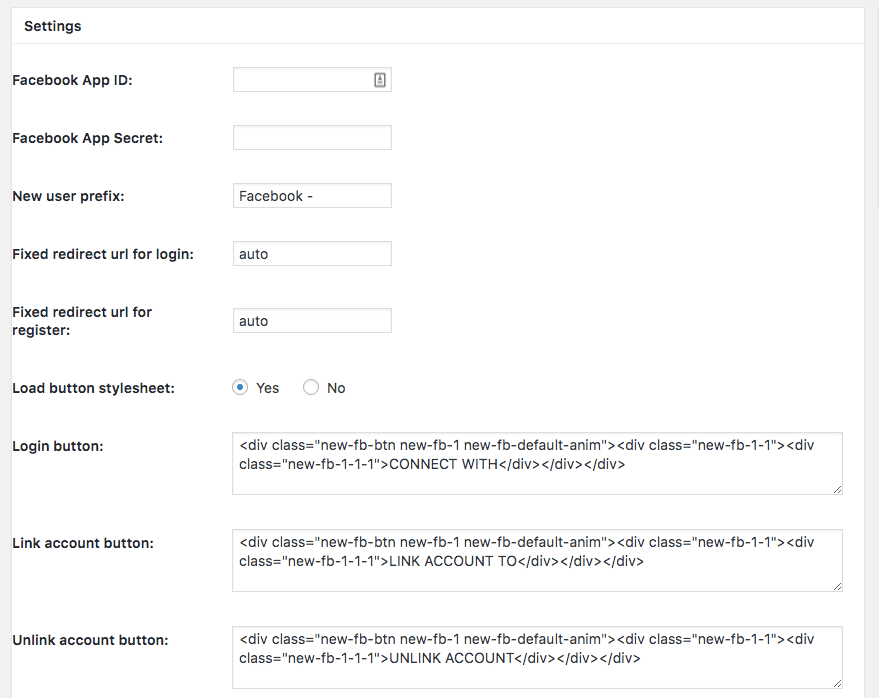Click inside the Login button textarea

pyautogui.click(x=537, y=464)
